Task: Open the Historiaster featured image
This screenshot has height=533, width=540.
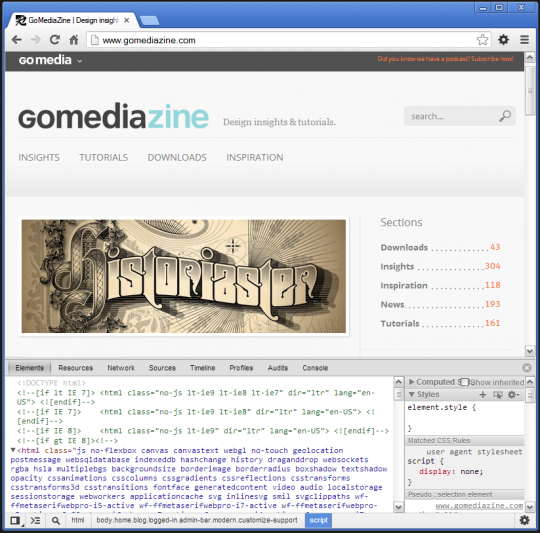Action: pos(184,276)
